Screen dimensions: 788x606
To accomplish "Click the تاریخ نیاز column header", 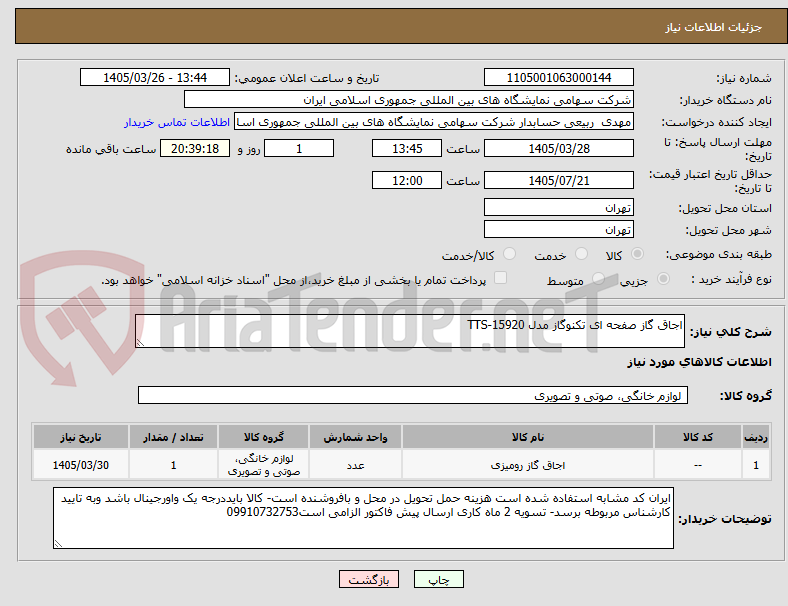I will 81,437.
